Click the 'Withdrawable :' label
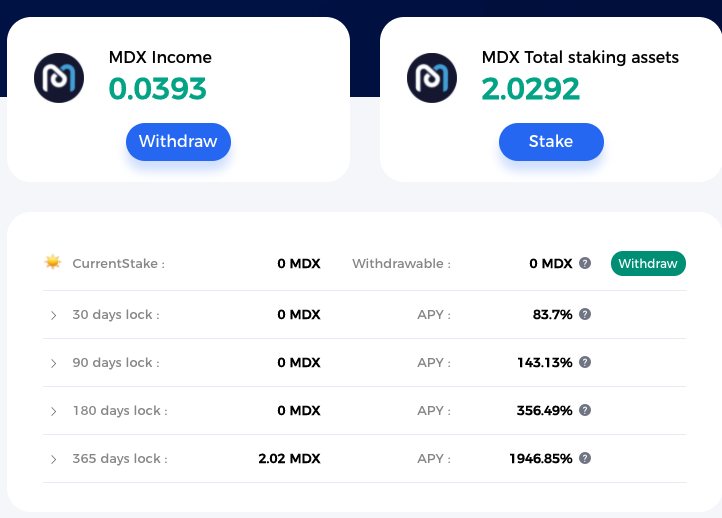Viewport: 722px width, 518px height. pos(401,263)
